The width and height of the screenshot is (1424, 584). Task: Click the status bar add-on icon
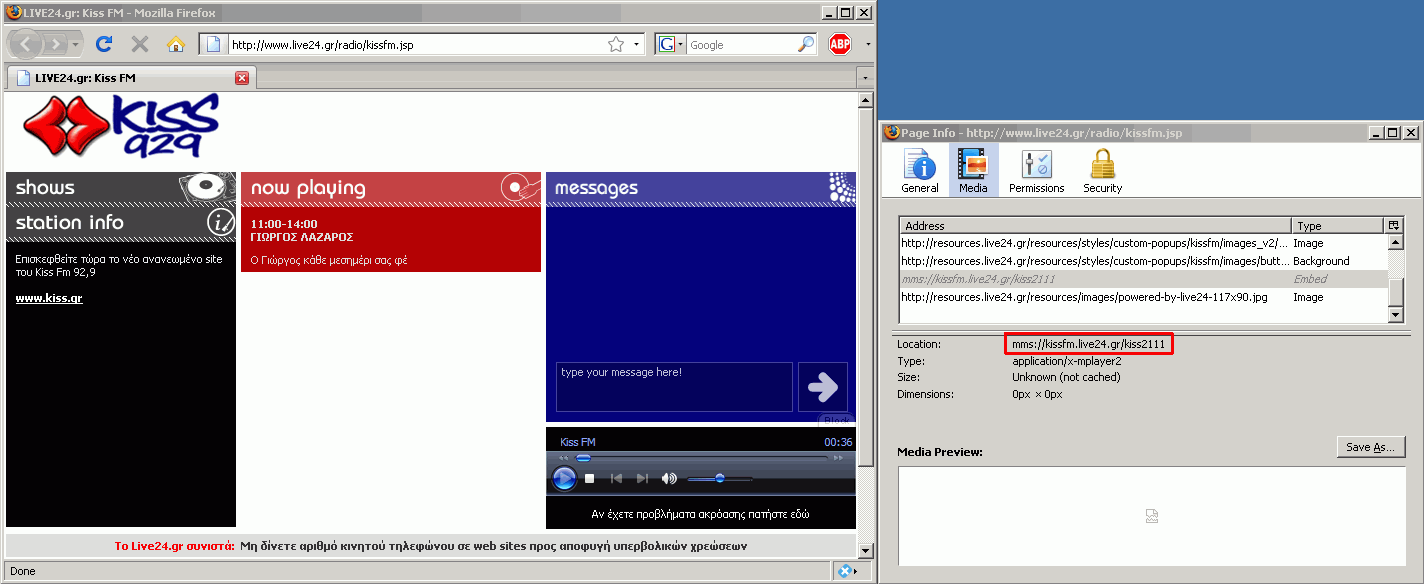point(845,571)
